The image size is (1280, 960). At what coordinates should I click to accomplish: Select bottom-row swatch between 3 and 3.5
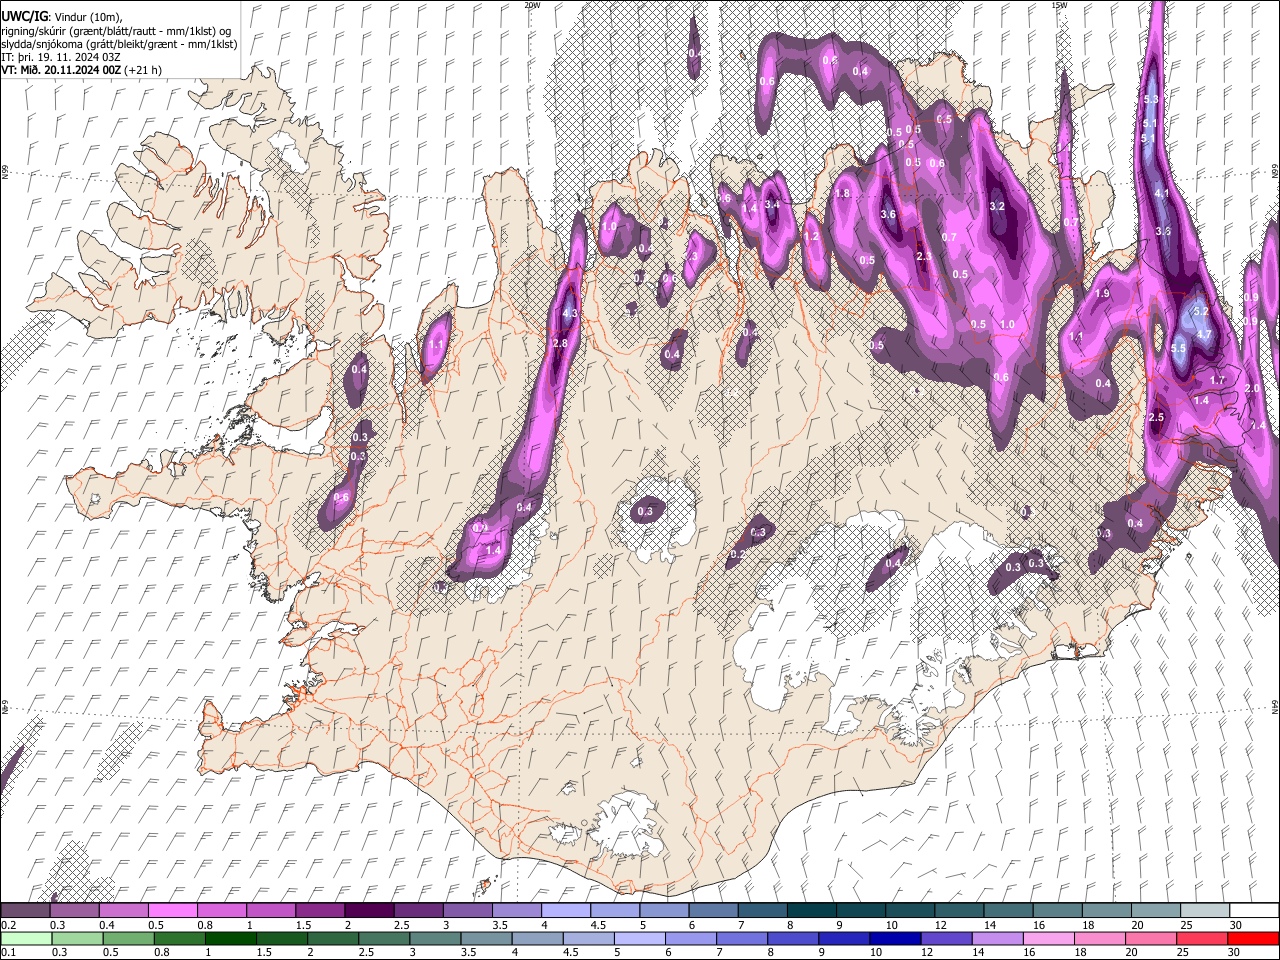436,938
